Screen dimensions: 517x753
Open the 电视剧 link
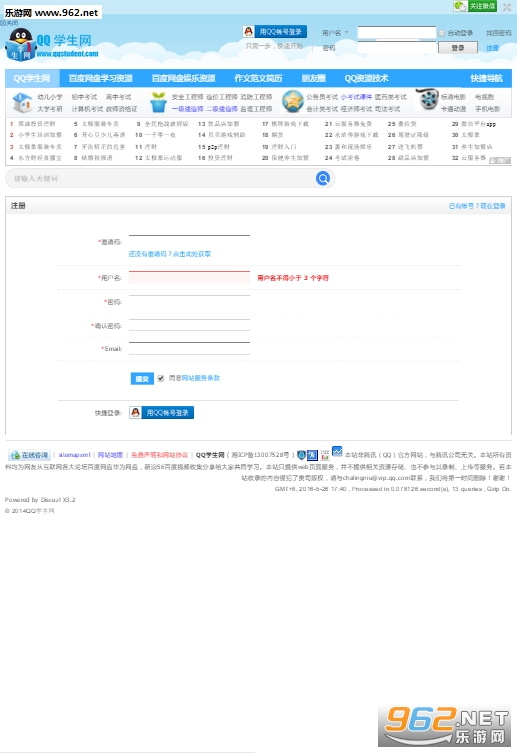(x=484, y=97)
